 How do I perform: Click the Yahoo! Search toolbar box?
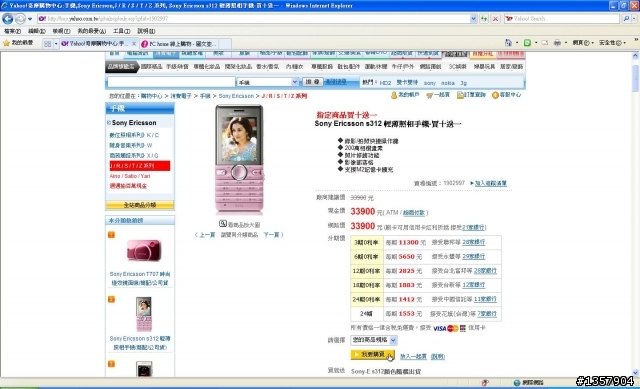562,19
